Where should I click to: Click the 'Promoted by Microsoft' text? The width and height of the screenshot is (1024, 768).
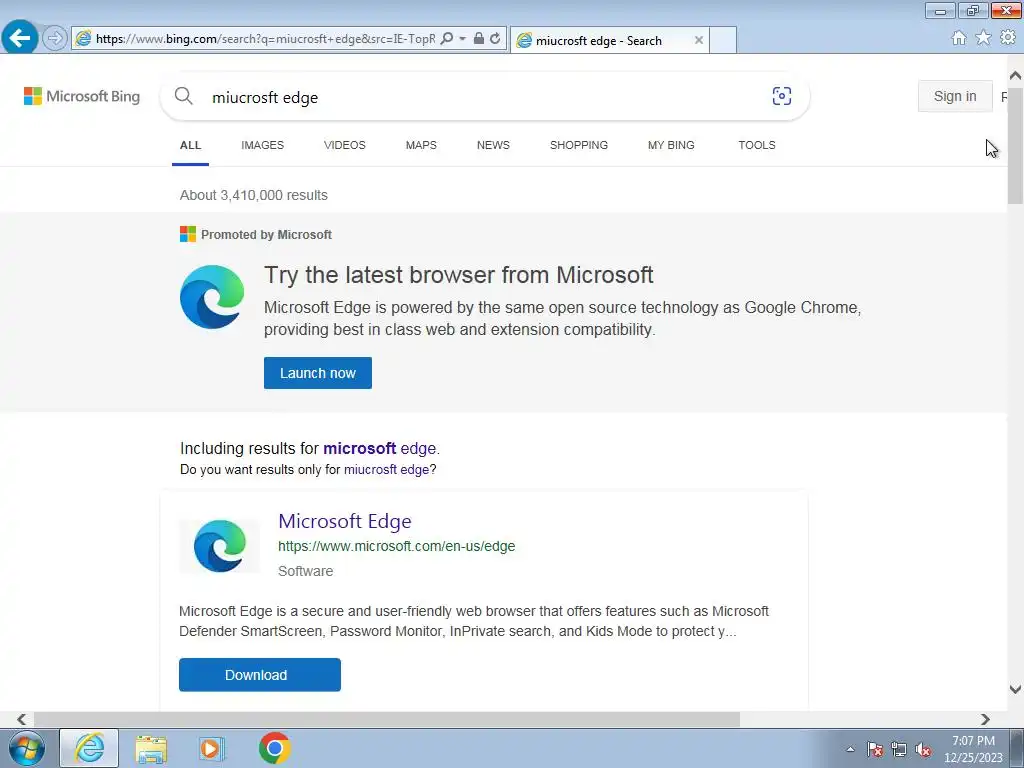click(x=266, y=234)
